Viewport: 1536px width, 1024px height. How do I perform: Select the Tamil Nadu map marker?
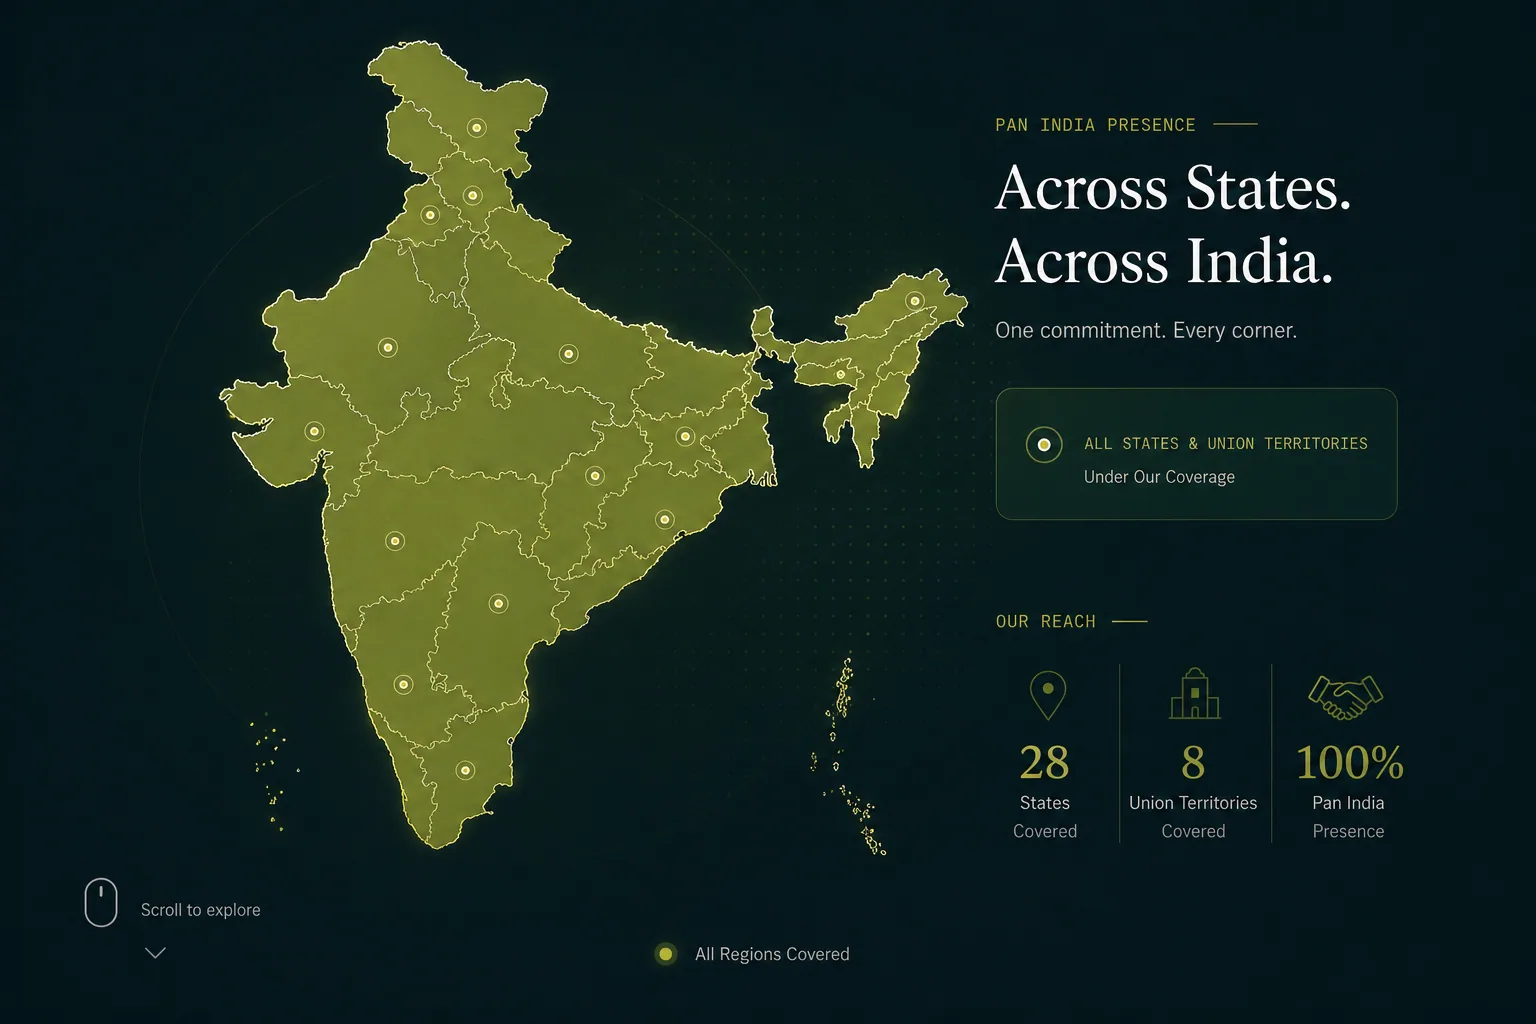pyautogui.click(x=465, y=771)
